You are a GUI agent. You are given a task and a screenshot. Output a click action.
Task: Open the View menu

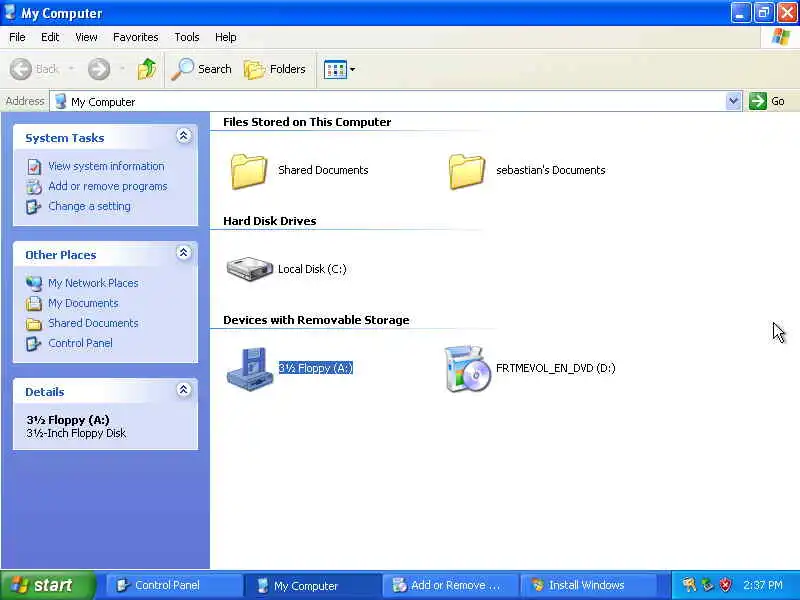pyautogui.click(x=86, y=37)
